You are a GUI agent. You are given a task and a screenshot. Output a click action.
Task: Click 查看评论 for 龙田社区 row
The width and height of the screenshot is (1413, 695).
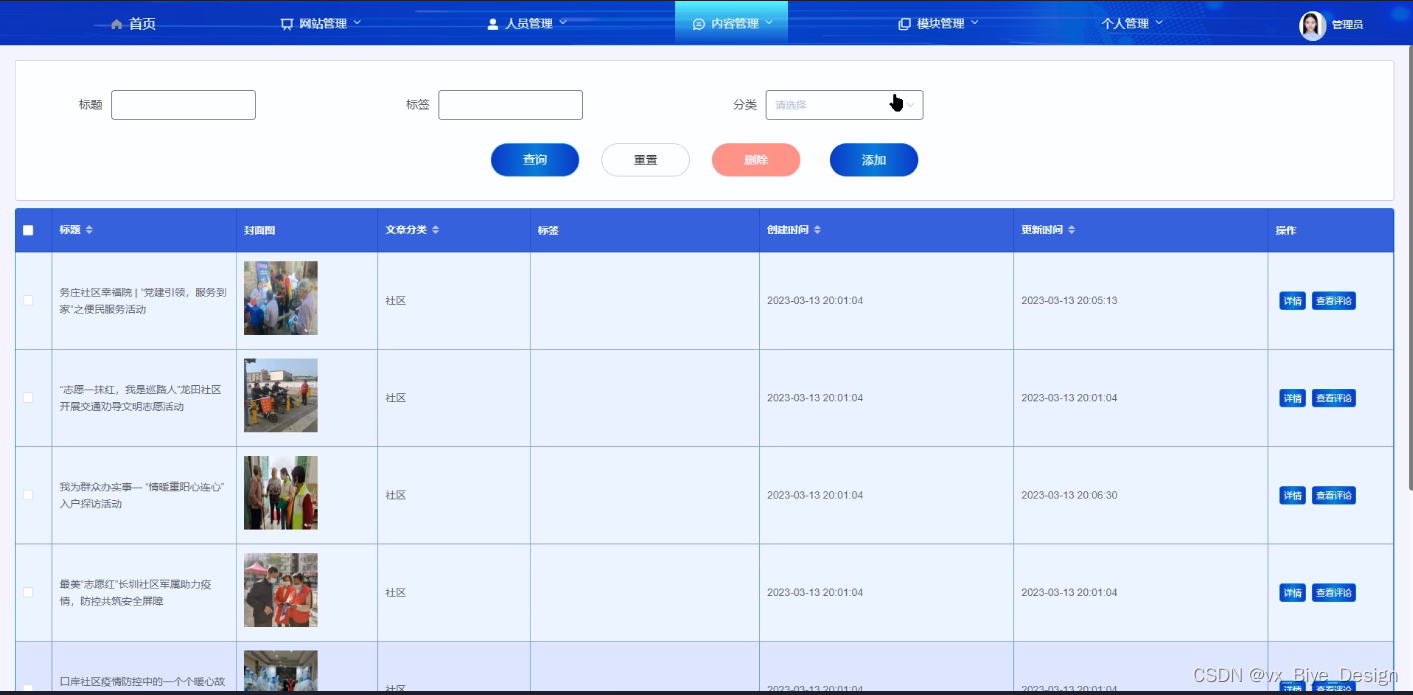point(1334,398)
